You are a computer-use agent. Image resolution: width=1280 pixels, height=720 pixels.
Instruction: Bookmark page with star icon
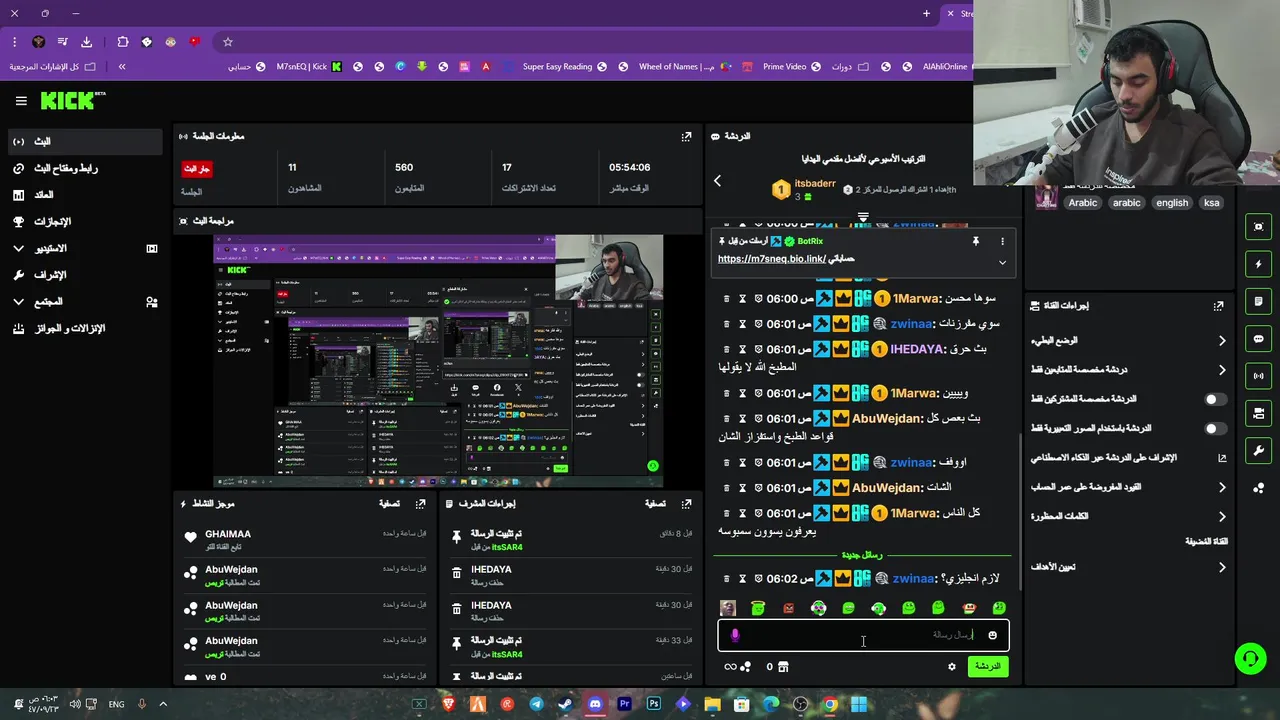228,42
